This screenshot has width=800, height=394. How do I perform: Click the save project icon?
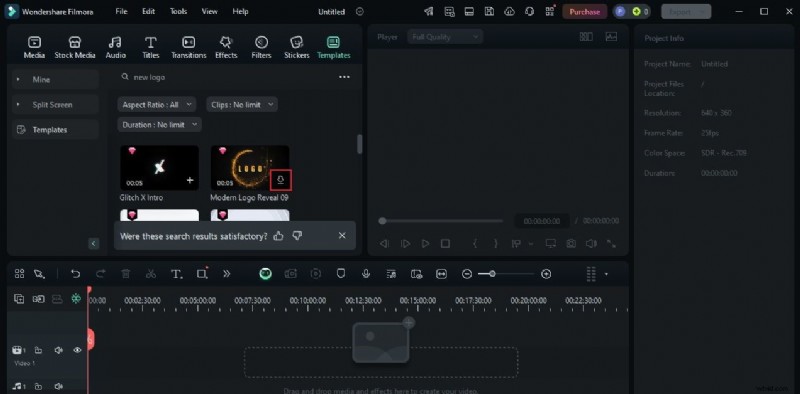(489, 11)
